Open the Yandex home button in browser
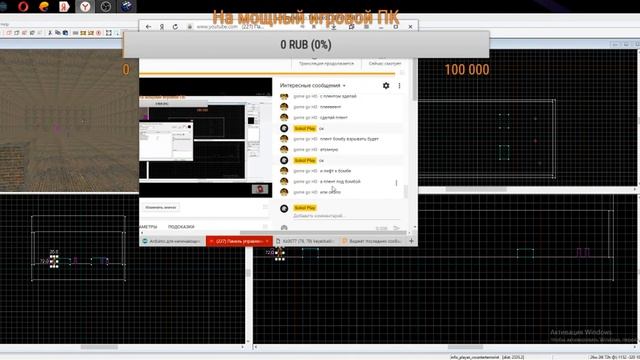 162,27
